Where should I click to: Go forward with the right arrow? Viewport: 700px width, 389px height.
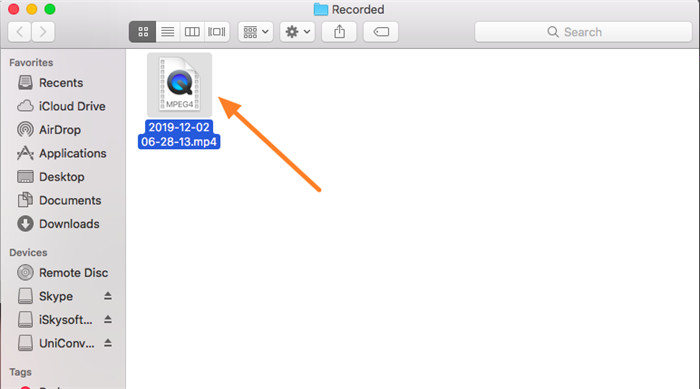click(x=43, y=32)
